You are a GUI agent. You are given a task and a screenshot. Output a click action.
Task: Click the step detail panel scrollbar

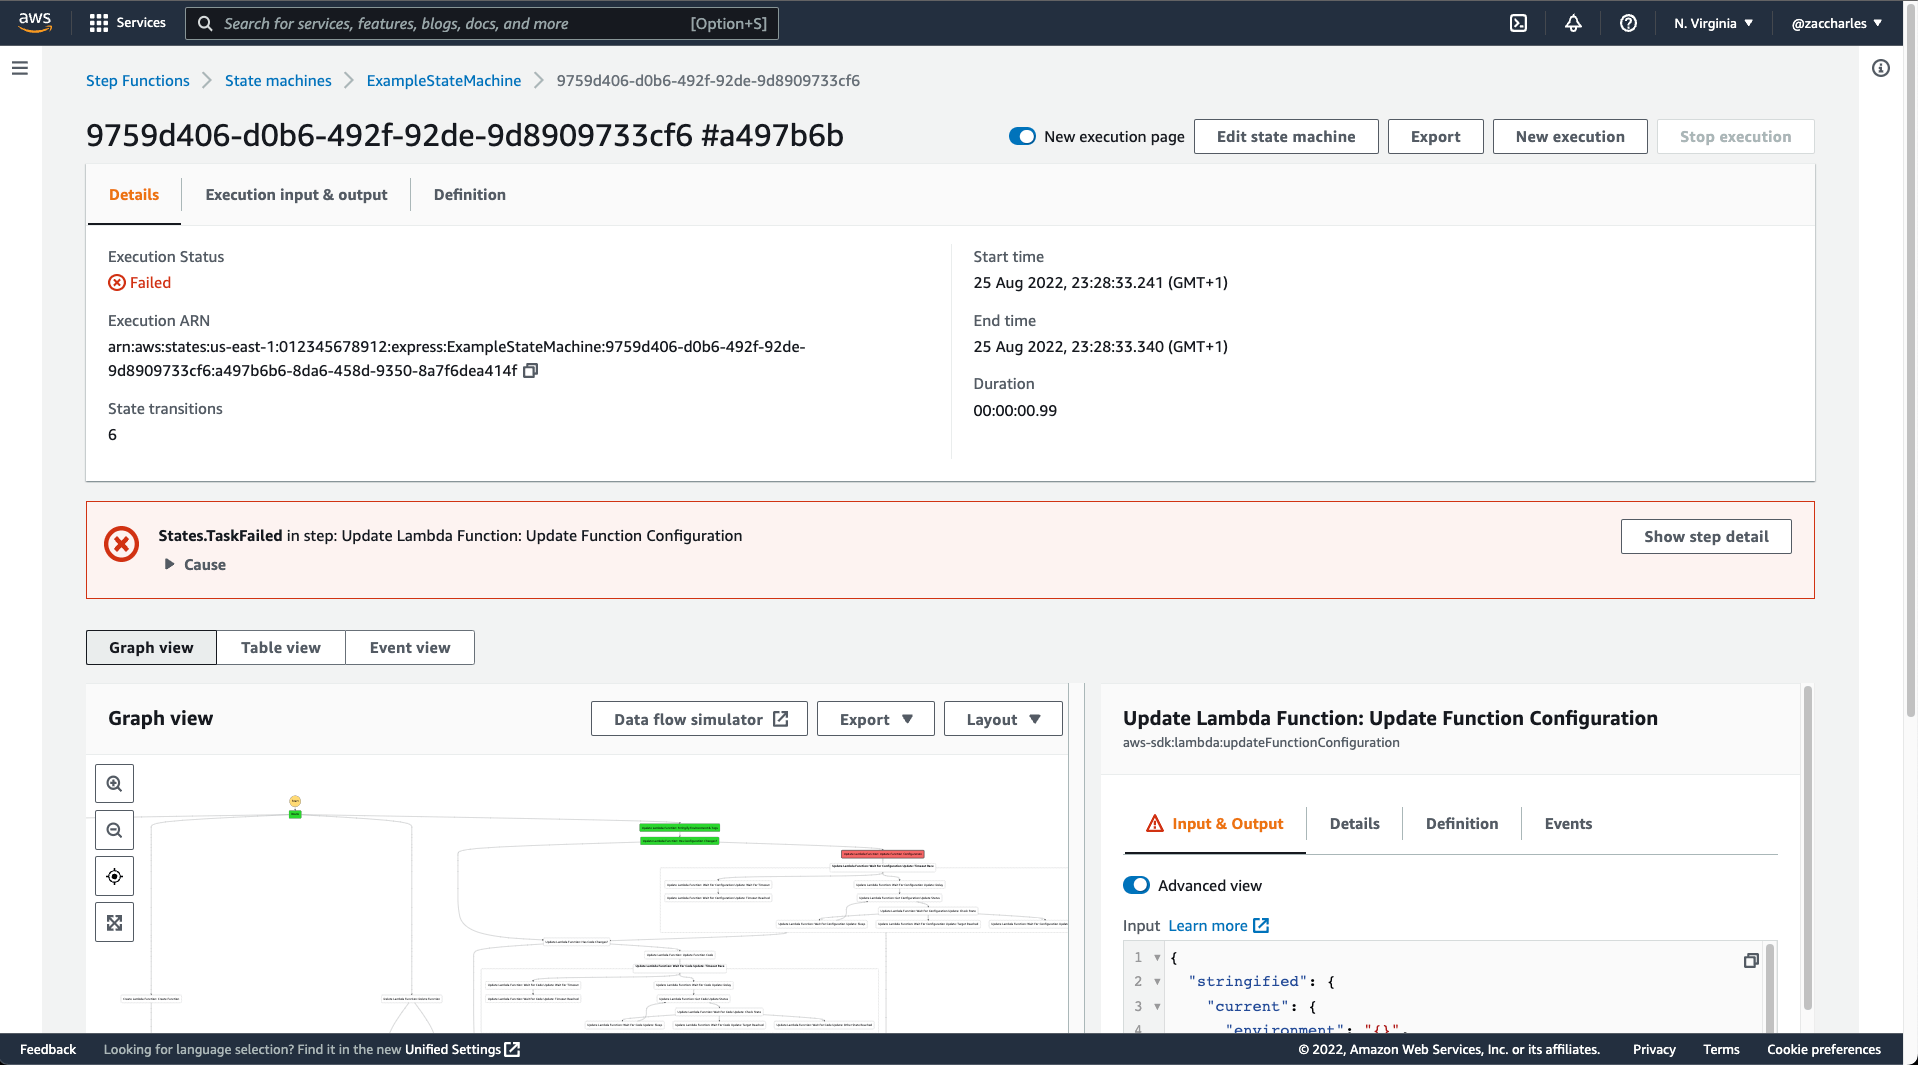1807,848
